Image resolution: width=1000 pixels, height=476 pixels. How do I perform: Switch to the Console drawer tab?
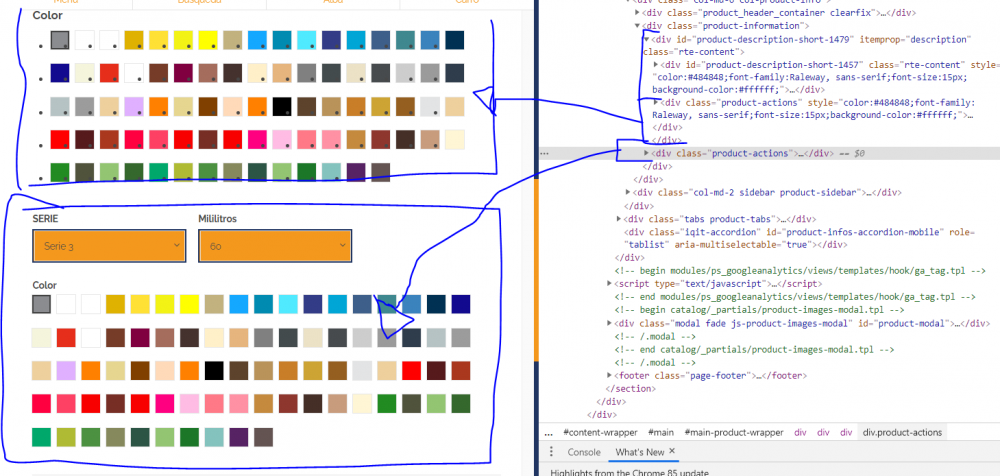click(584, 452)
